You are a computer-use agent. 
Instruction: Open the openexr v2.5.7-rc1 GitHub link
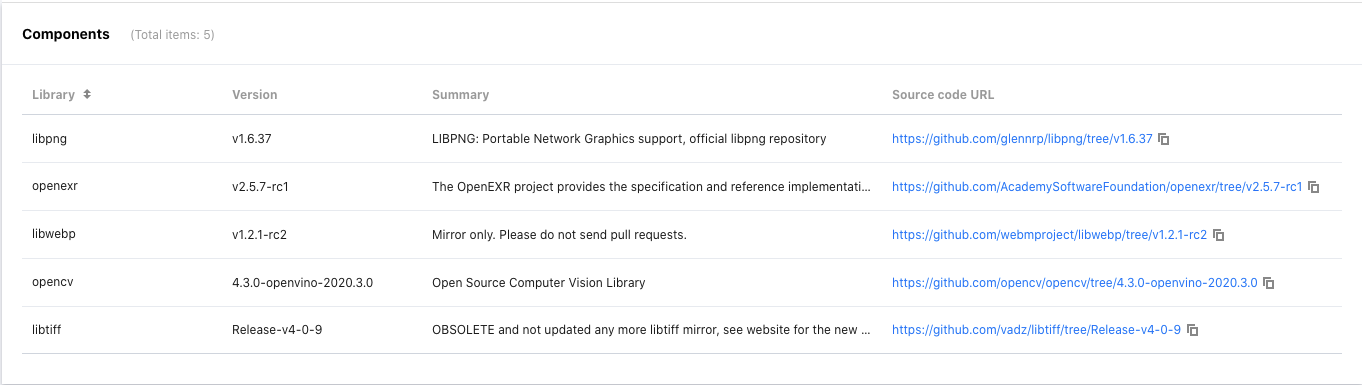1097,187
